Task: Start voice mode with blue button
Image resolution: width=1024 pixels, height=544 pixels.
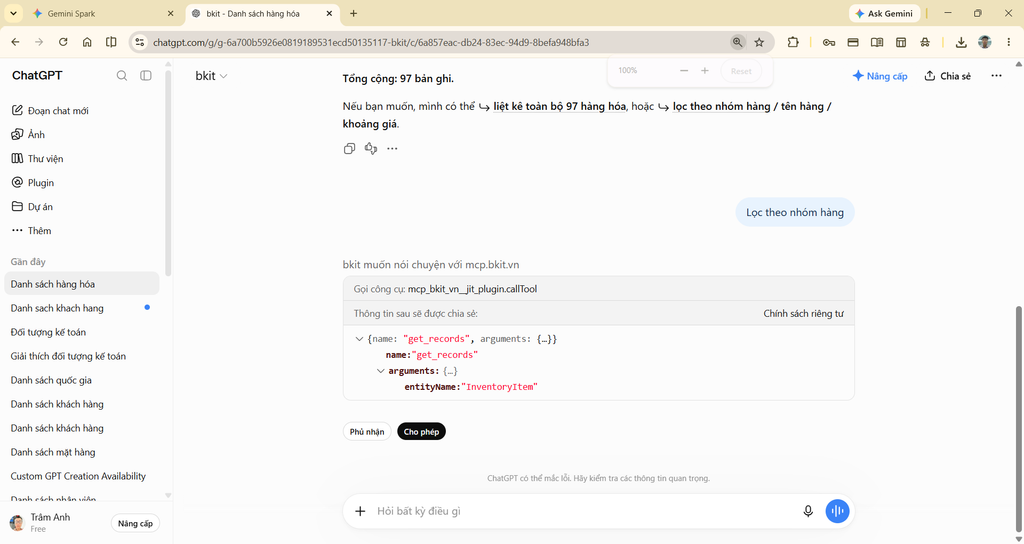Action: pos(837,511)
